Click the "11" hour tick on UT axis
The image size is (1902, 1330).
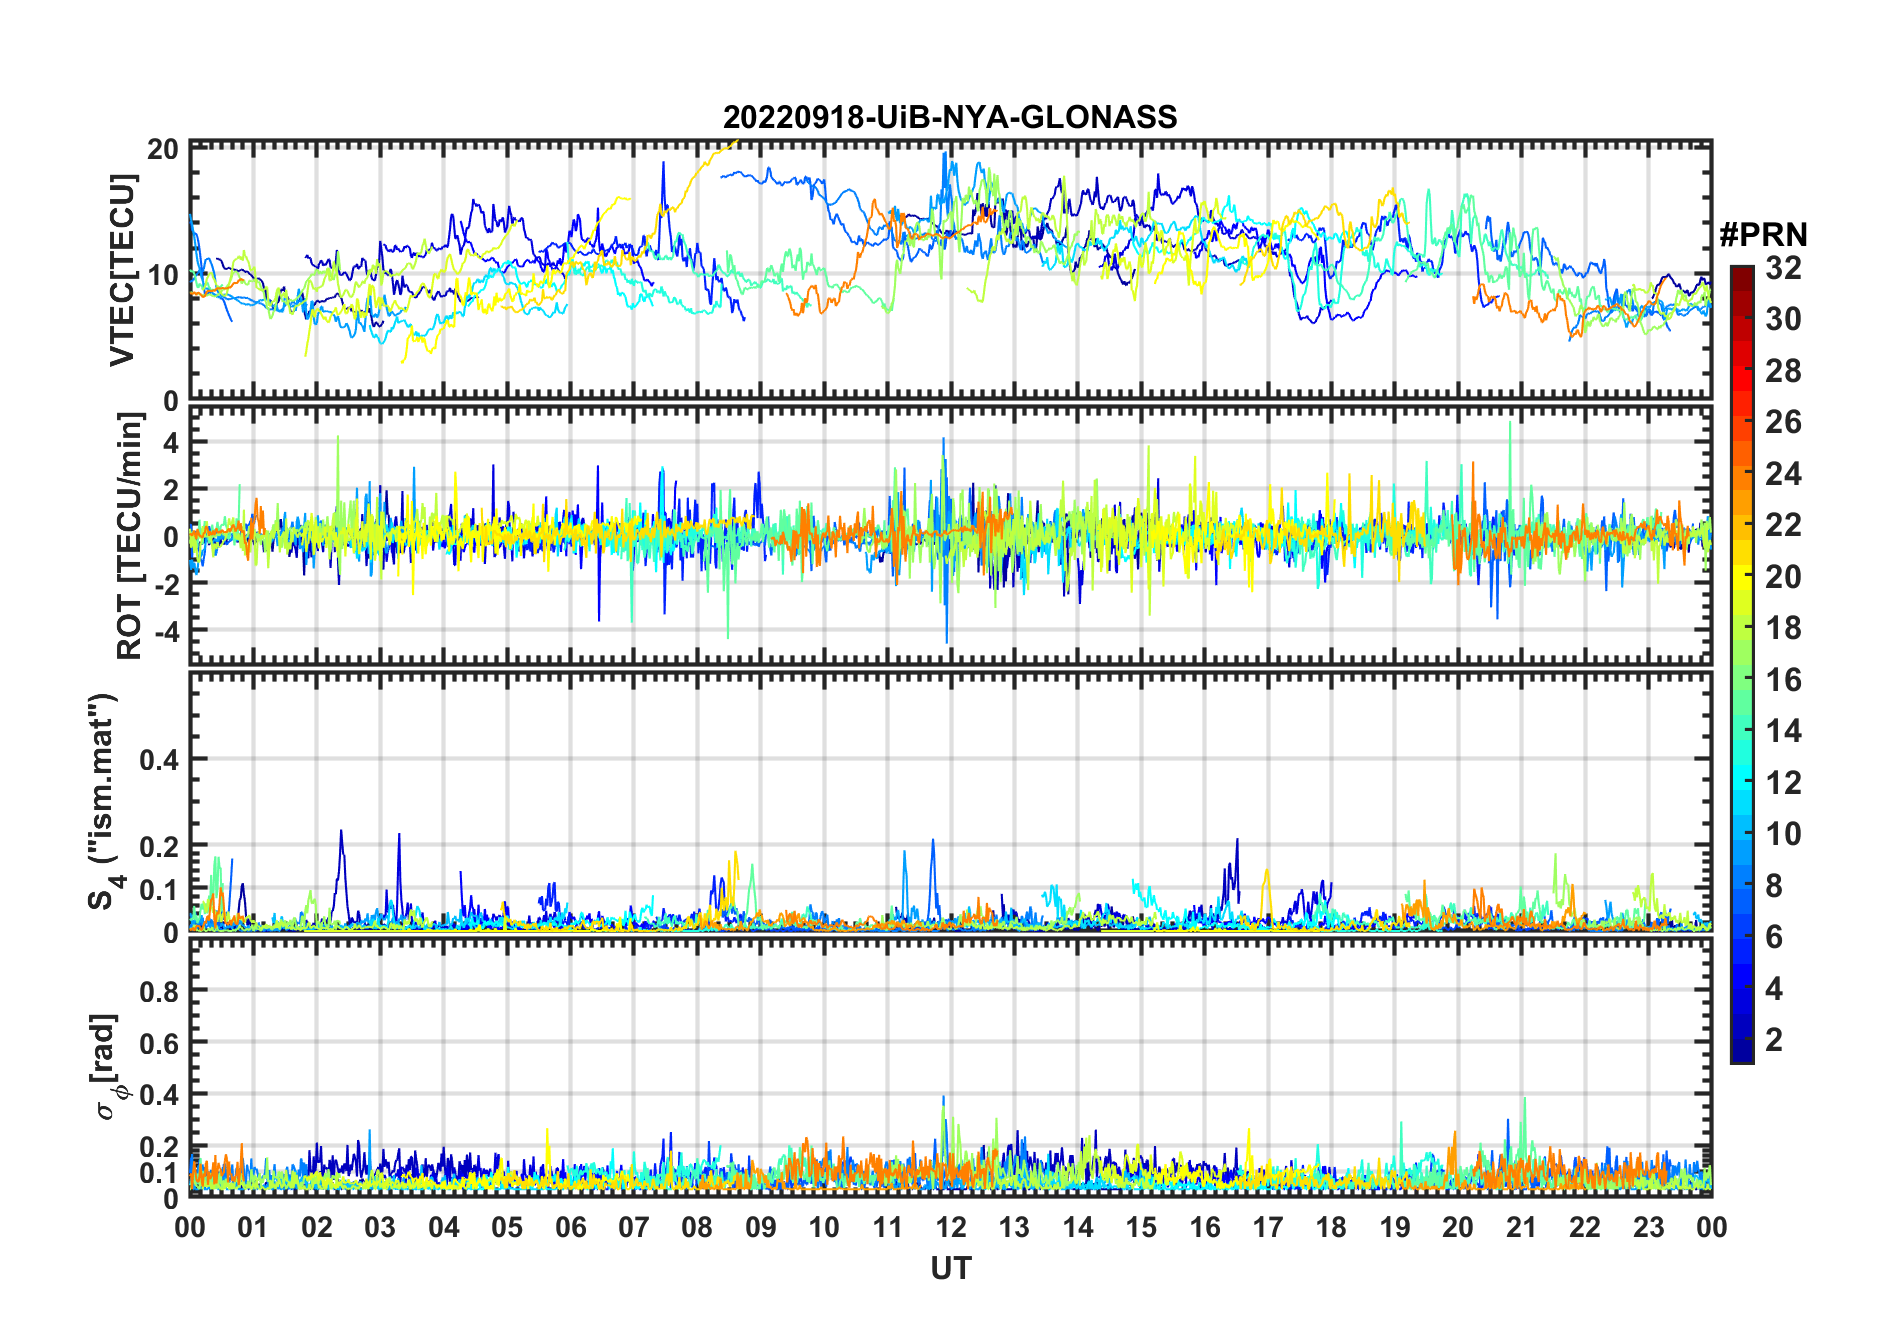coord(888,1228)
